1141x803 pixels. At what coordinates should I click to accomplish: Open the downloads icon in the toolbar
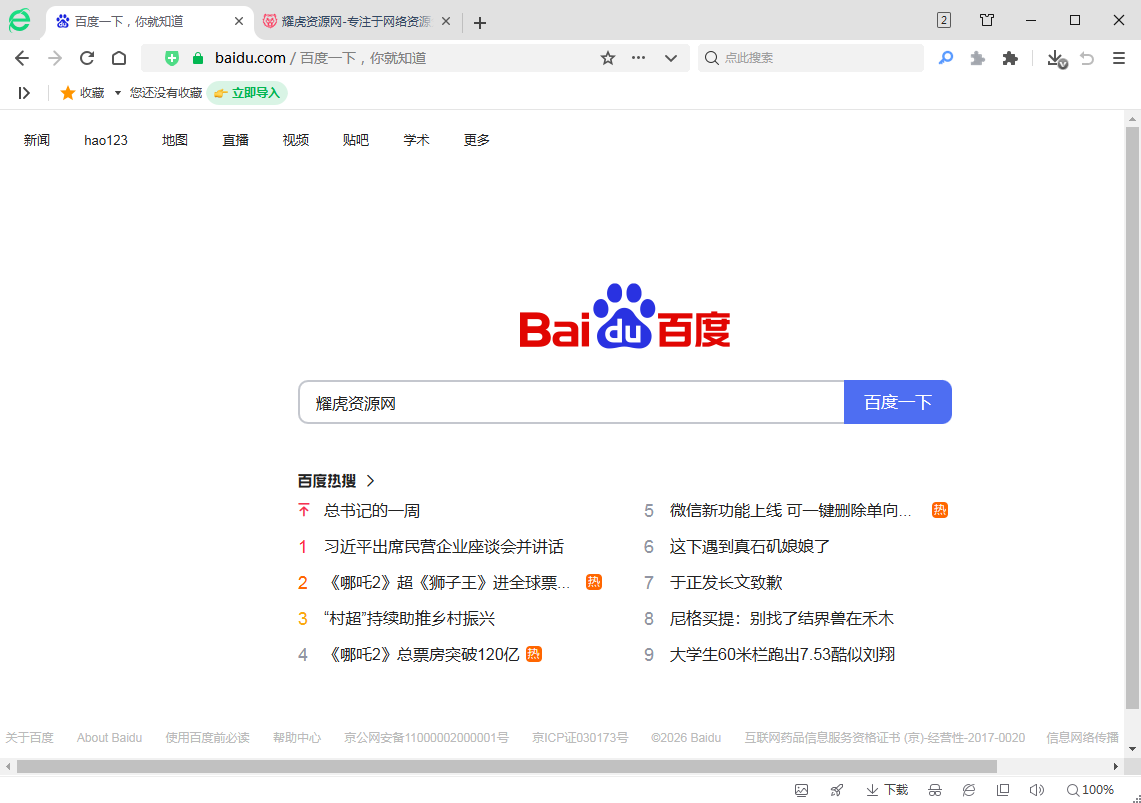point(1055,58)
